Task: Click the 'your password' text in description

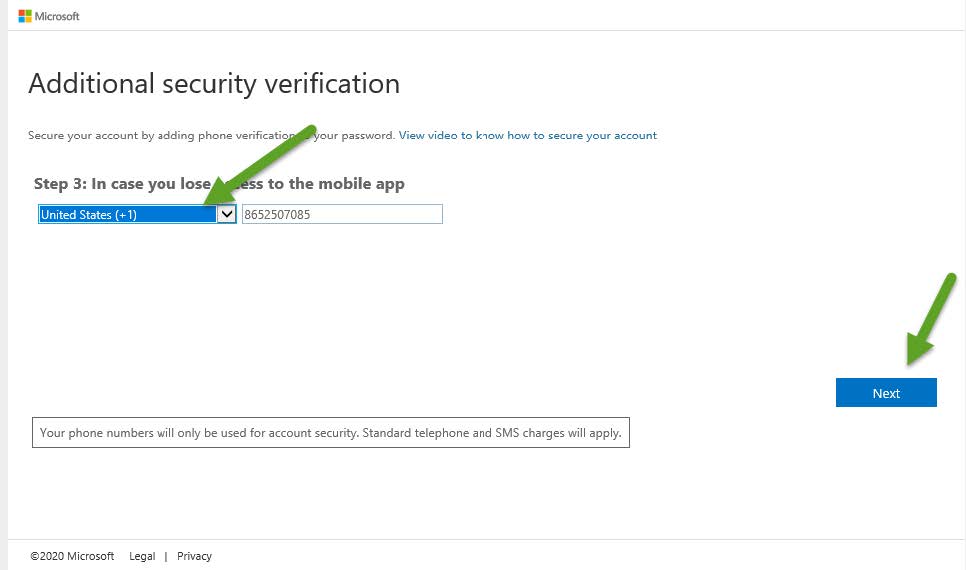Action: (x=354, y=135)
